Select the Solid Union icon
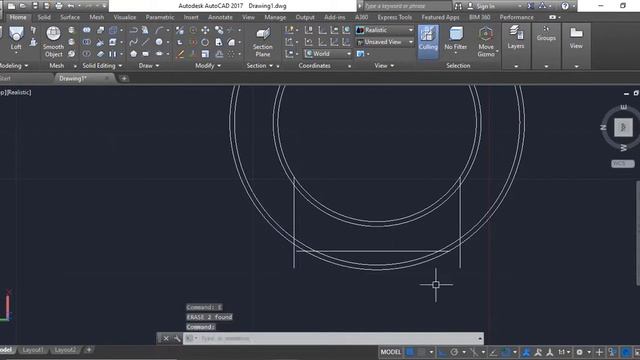The width and height of the screenshot is (640, 360). tap(87, 30)
